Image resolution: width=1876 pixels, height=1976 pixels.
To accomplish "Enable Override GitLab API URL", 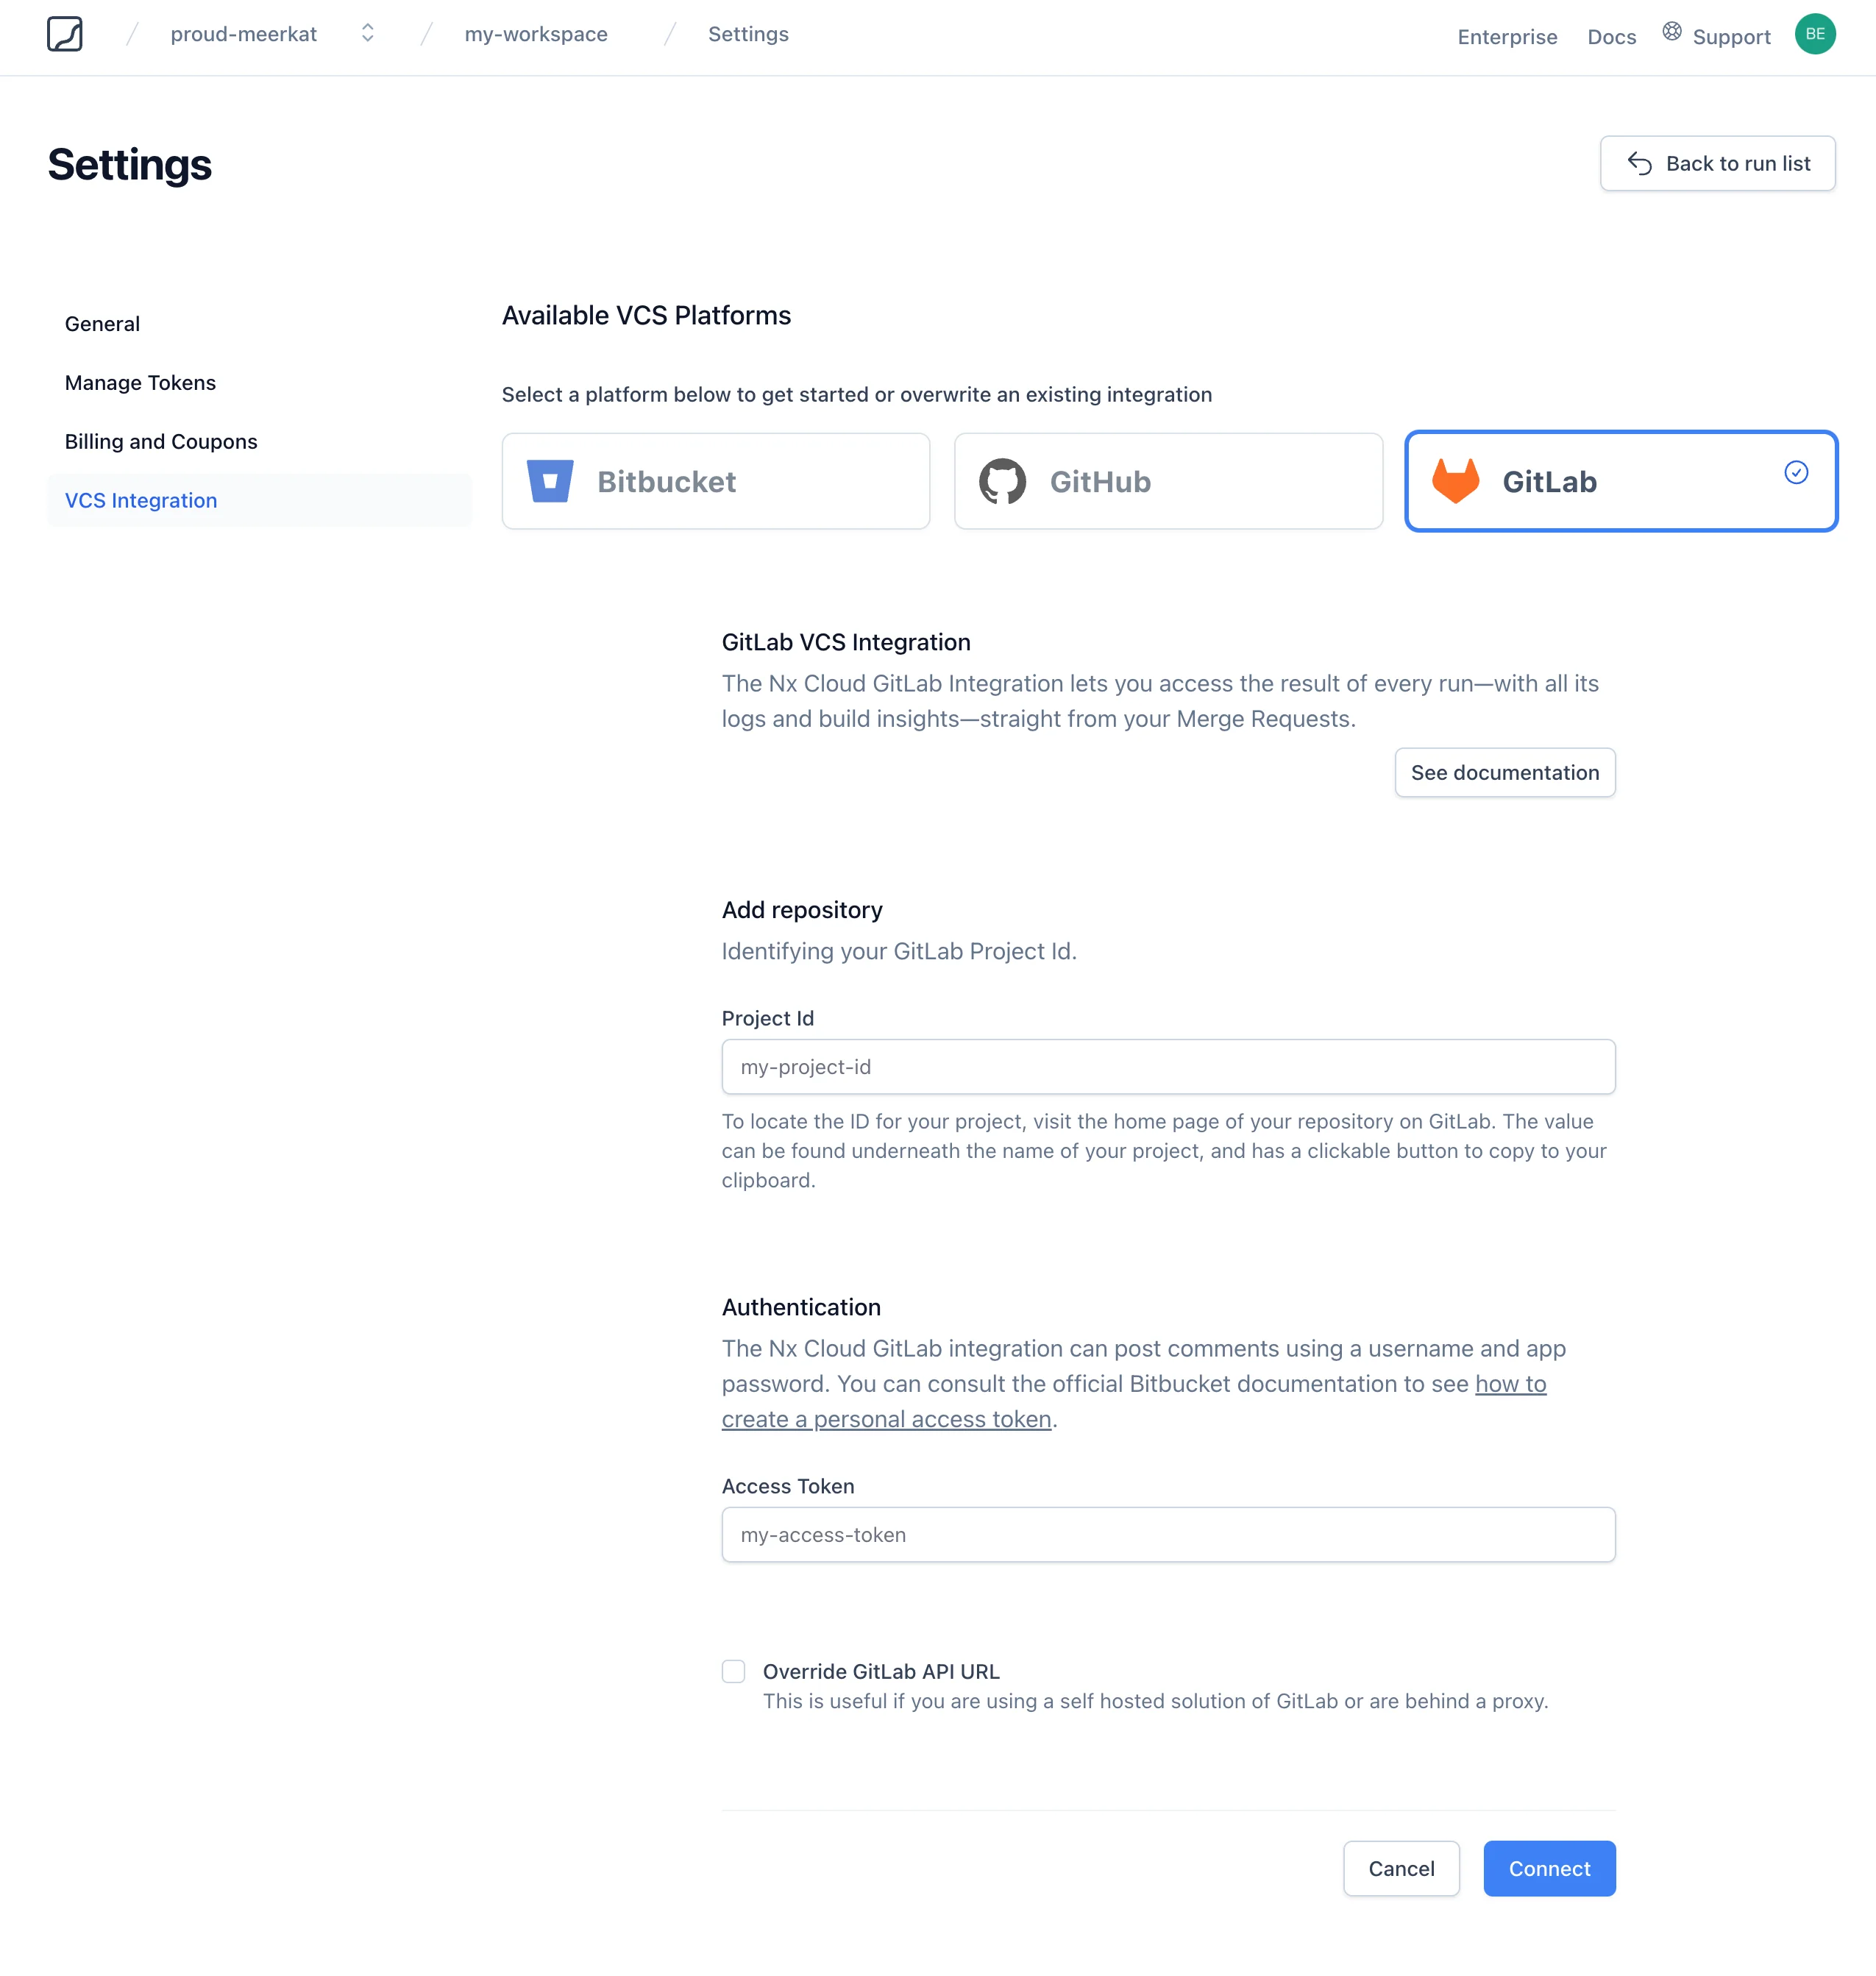I will [x=733, y=1671].
